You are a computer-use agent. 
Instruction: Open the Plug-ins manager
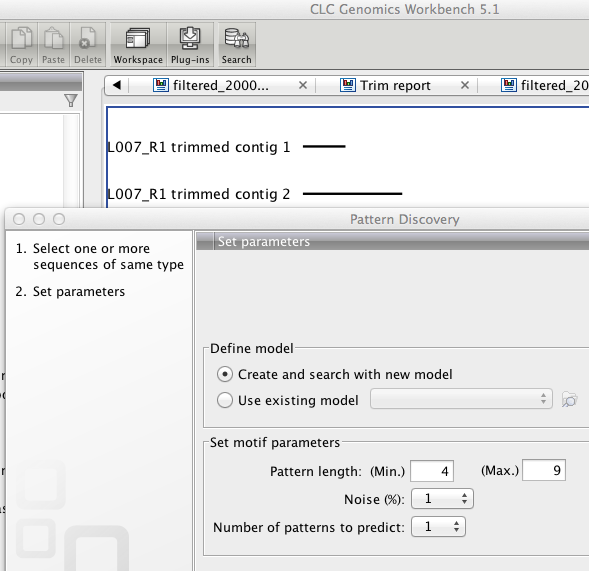[190, 45]
